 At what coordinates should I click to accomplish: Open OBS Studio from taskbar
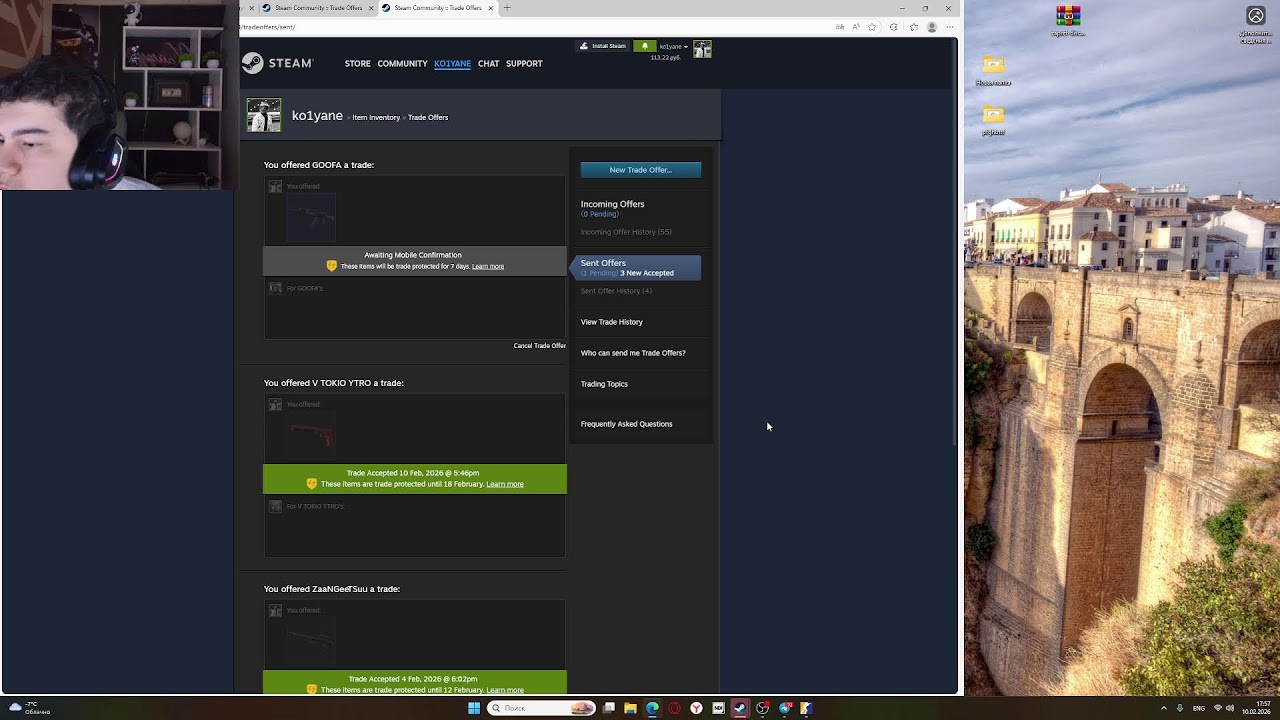tap(762, 708)
